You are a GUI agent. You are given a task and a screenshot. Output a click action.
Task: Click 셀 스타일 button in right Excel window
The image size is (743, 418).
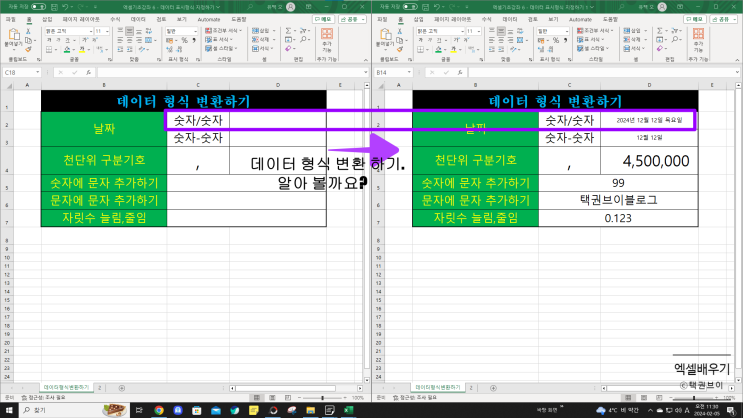(x=593, y=48)
